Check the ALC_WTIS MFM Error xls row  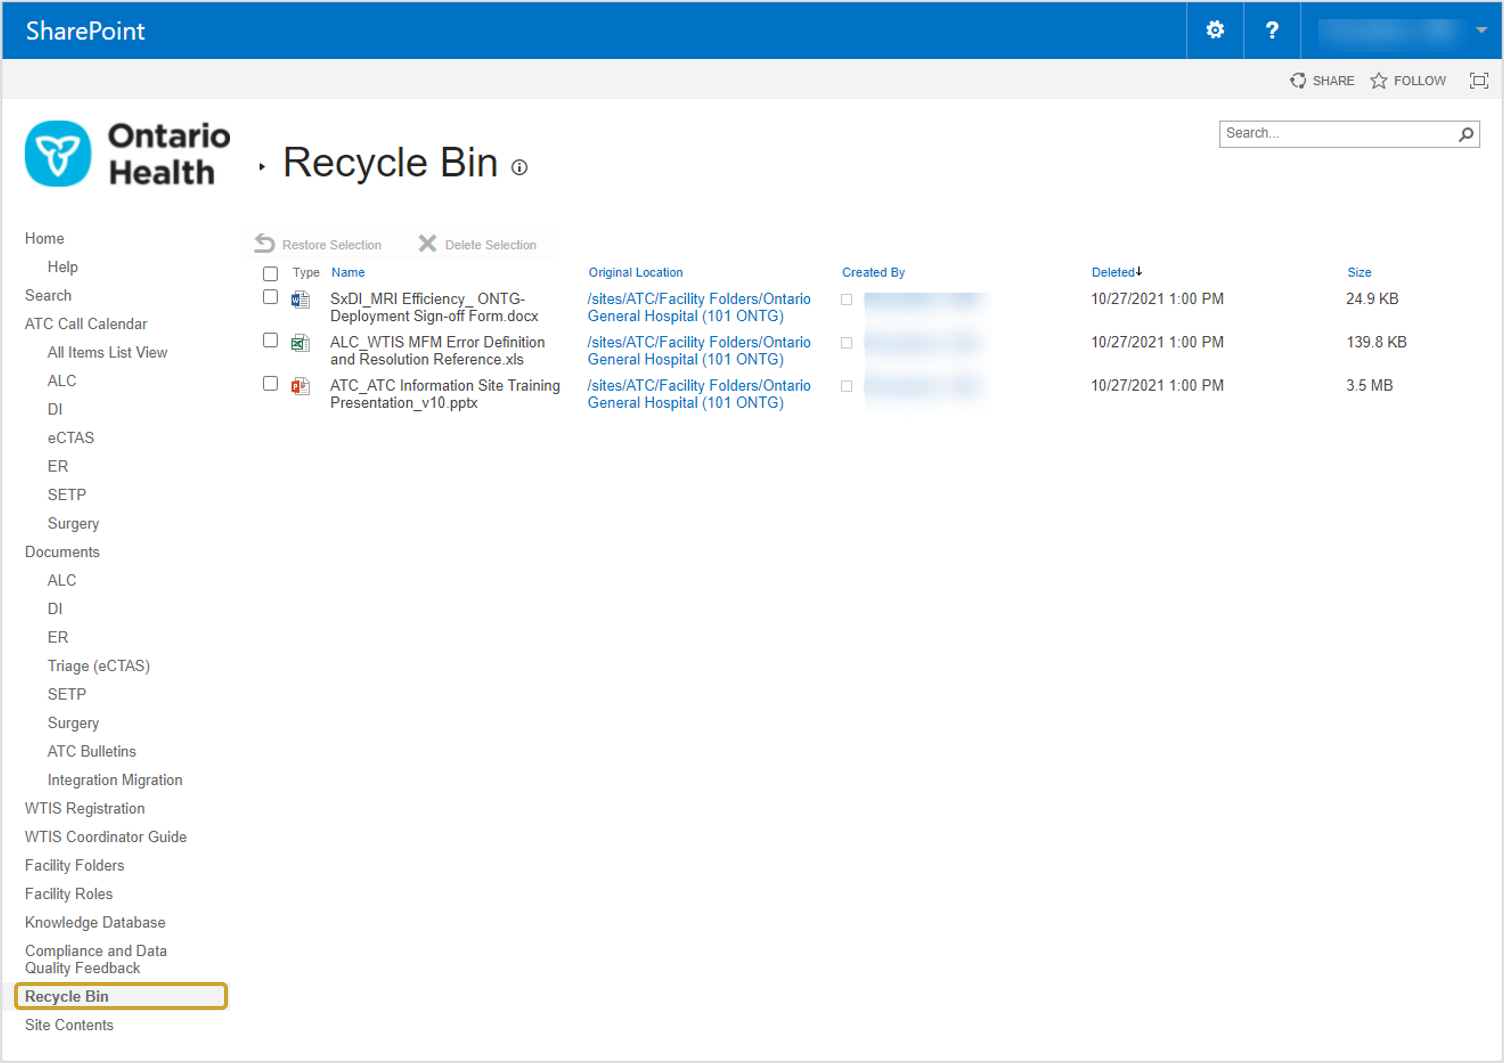270,340
